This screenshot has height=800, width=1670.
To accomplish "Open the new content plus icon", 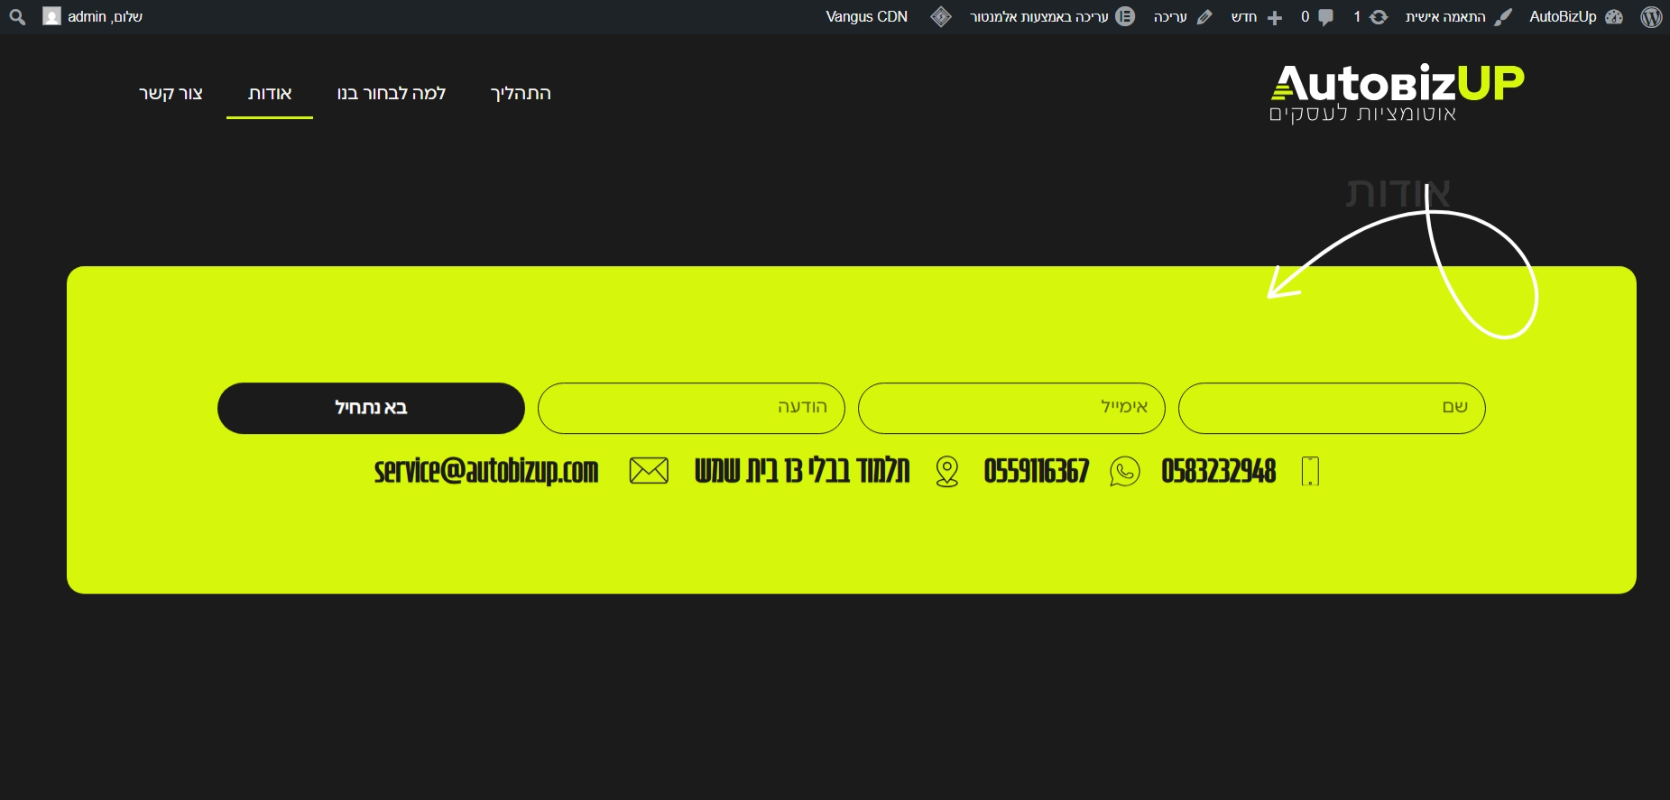I will tap(1274, 17).
